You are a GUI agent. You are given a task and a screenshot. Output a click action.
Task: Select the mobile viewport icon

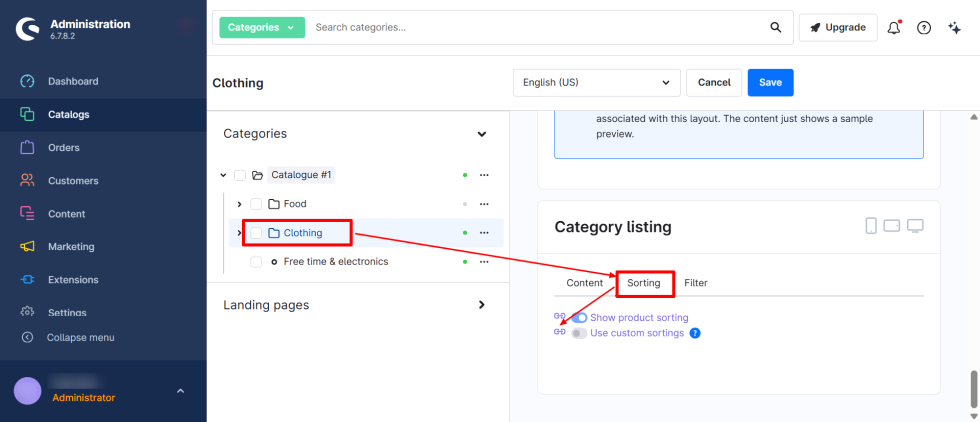(871, 226)
